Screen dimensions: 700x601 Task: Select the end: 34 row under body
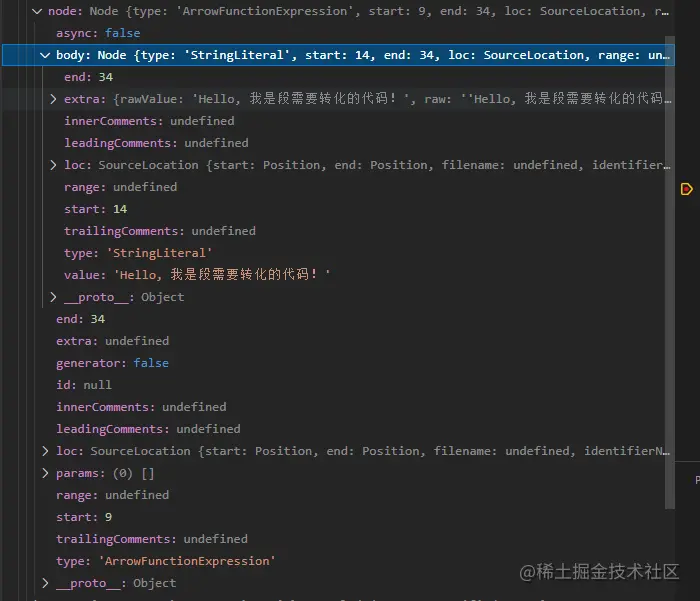338,77
